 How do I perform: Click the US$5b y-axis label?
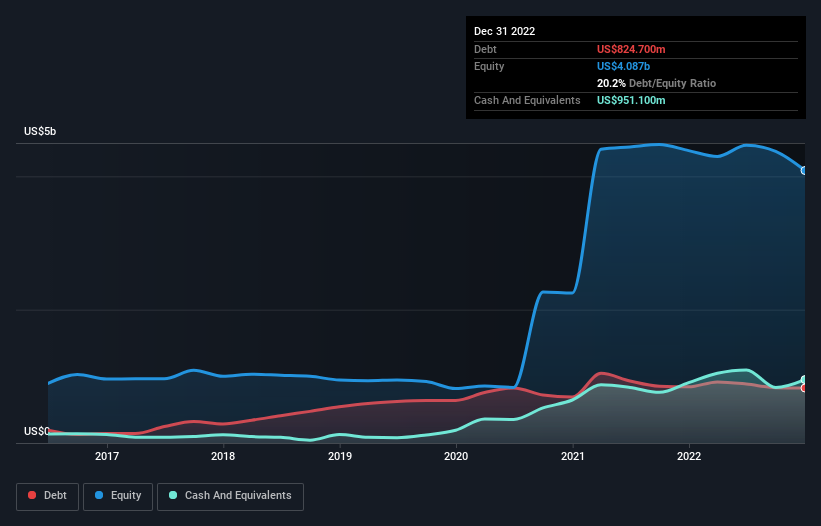(x=40, y=131)
